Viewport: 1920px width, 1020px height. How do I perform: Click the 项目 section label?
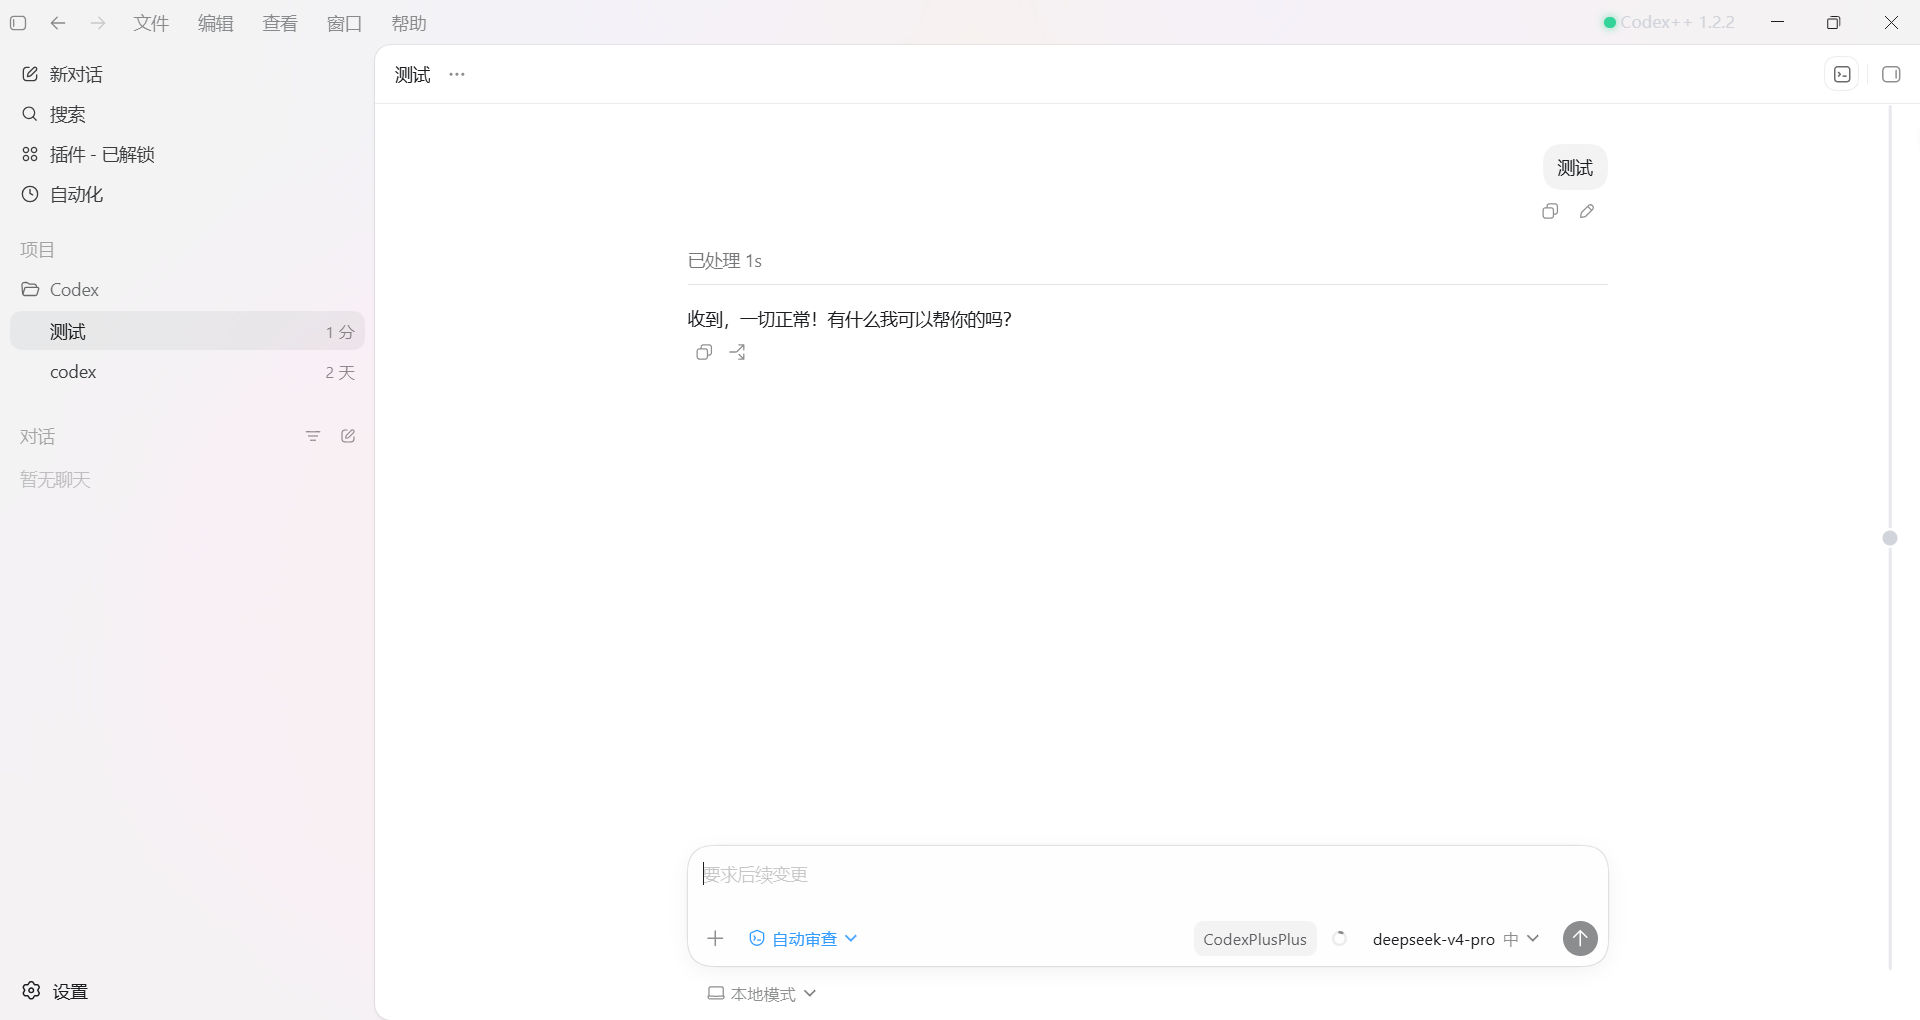[x=38, y=250]
